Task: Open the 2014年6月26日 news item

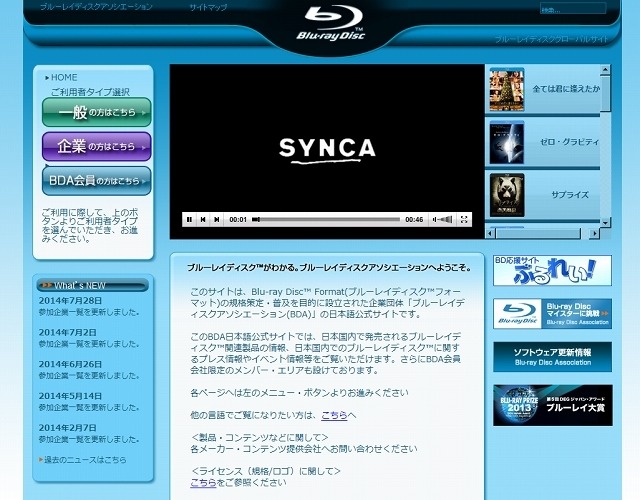Action: [x=89, y=370]
